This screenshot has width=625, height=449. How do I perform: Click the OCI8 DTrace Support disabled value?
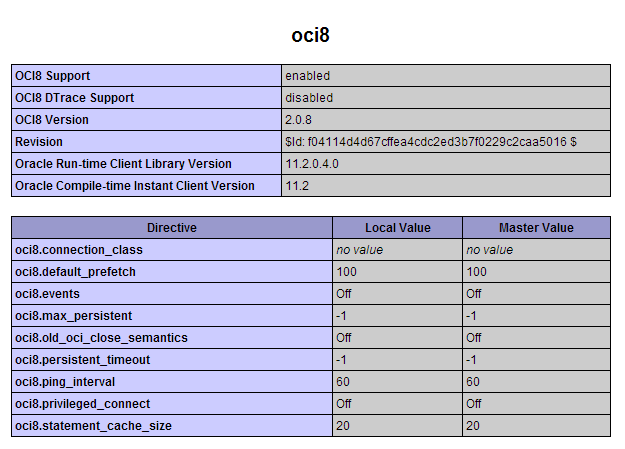[x=309, y=98]
